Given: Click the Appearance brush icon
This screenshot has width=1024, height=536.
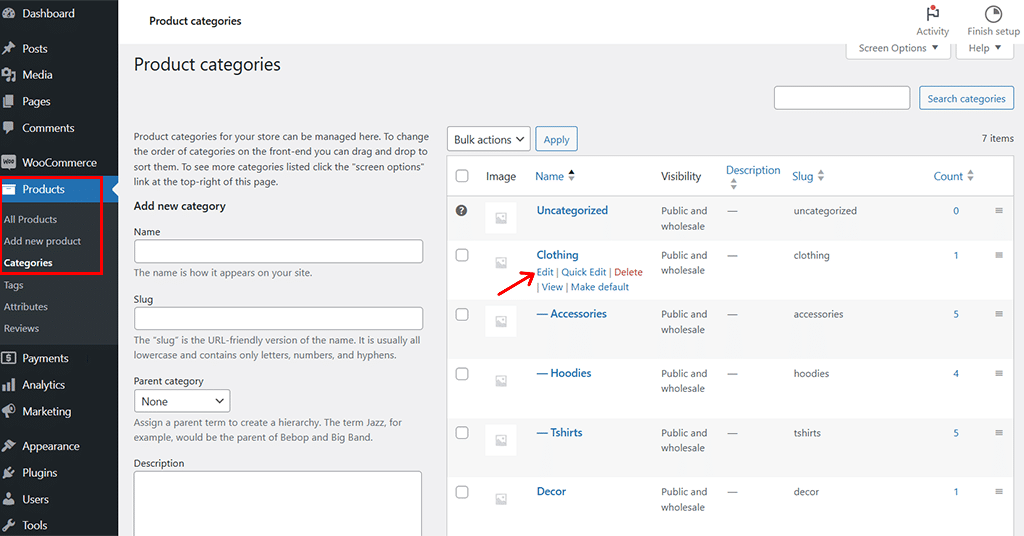Looking at the screenshot, I should (x=8, y=446).
